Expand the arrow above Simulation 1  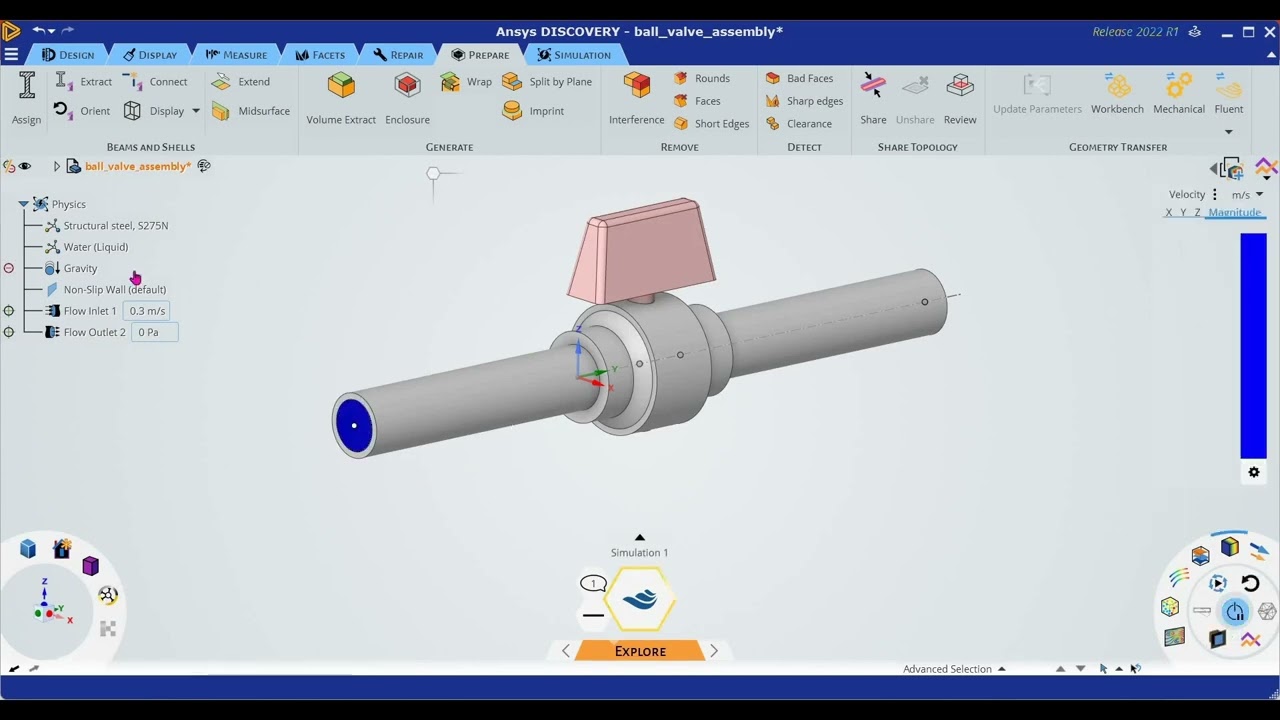tap(640, 538)
